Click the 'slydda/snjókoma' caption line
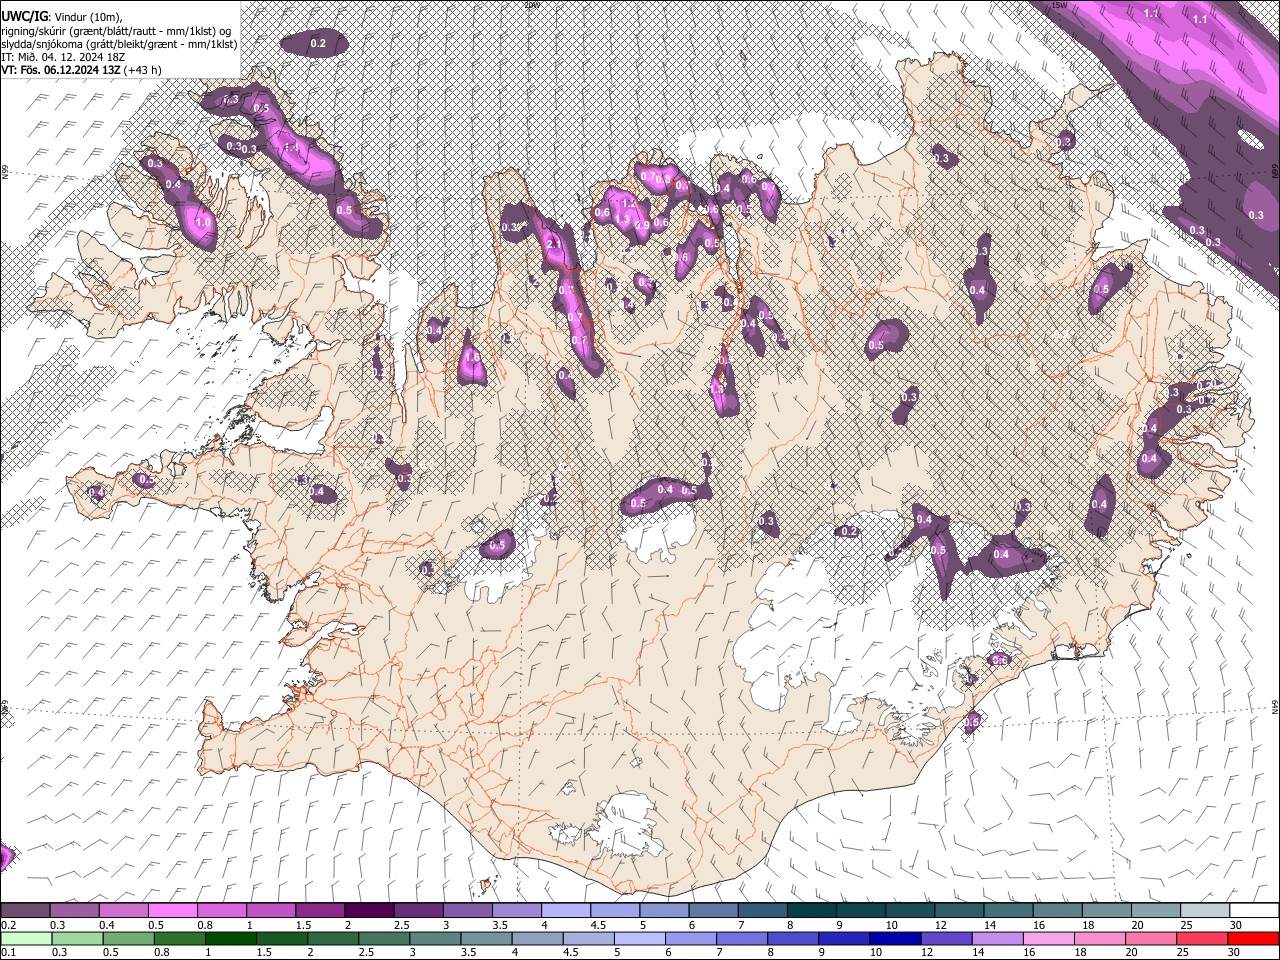 [119, 44]
